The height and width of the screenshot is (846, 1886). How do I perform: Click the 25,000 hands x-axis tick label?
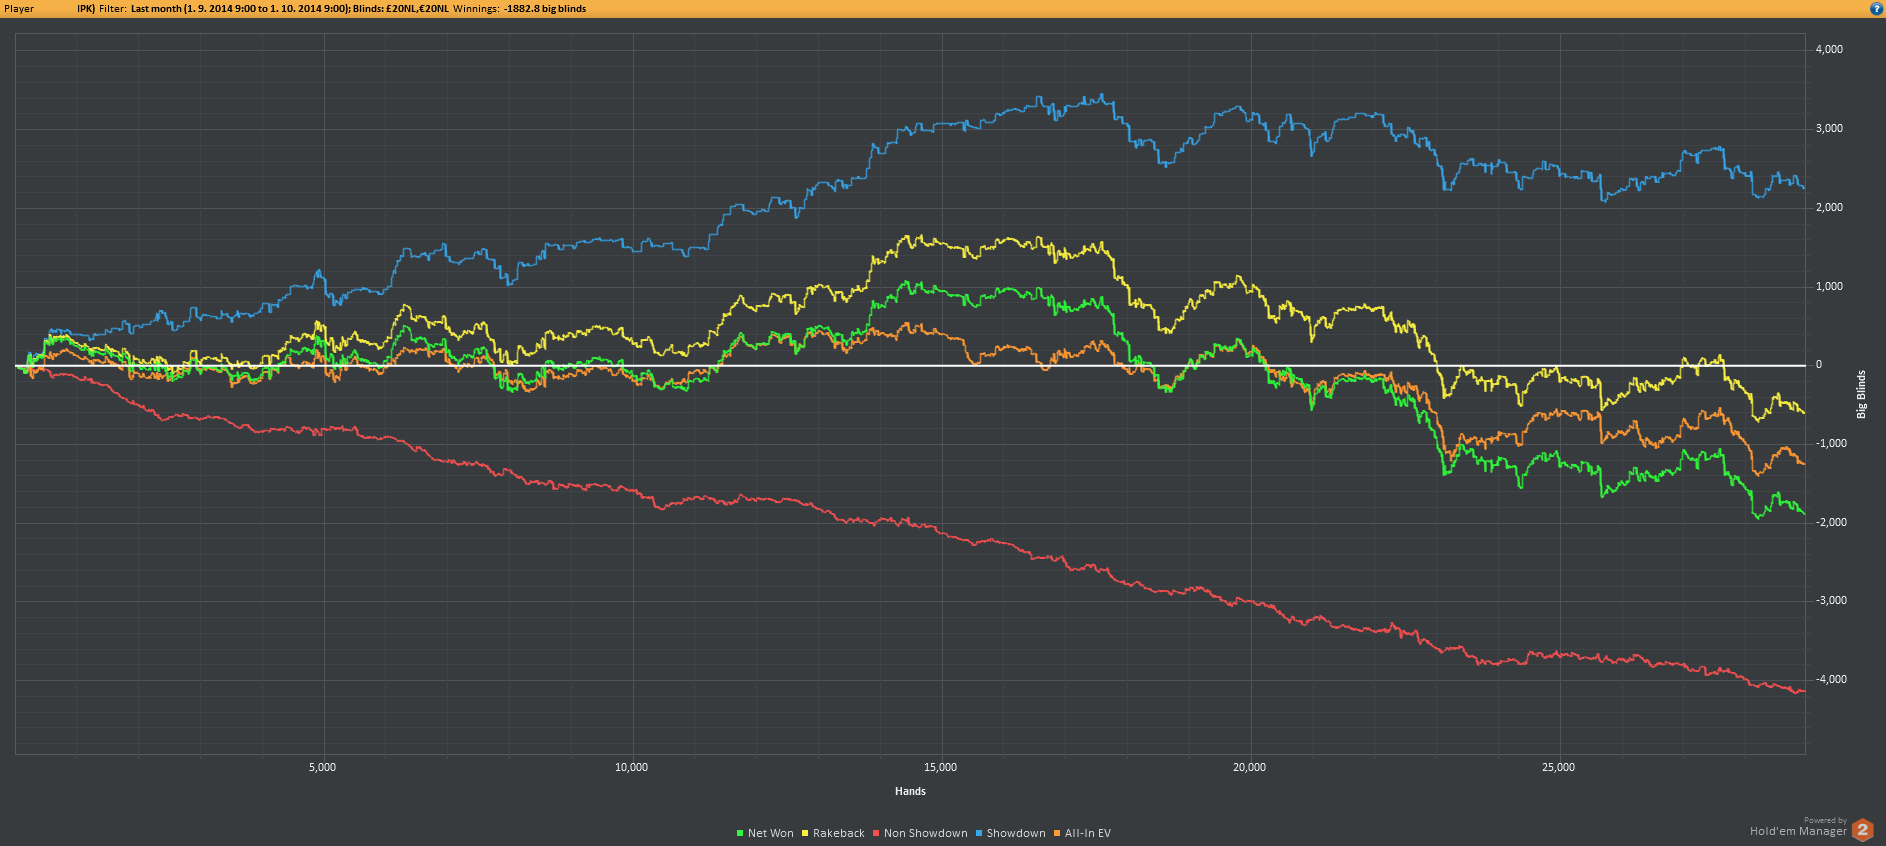tap(1558, 767)
